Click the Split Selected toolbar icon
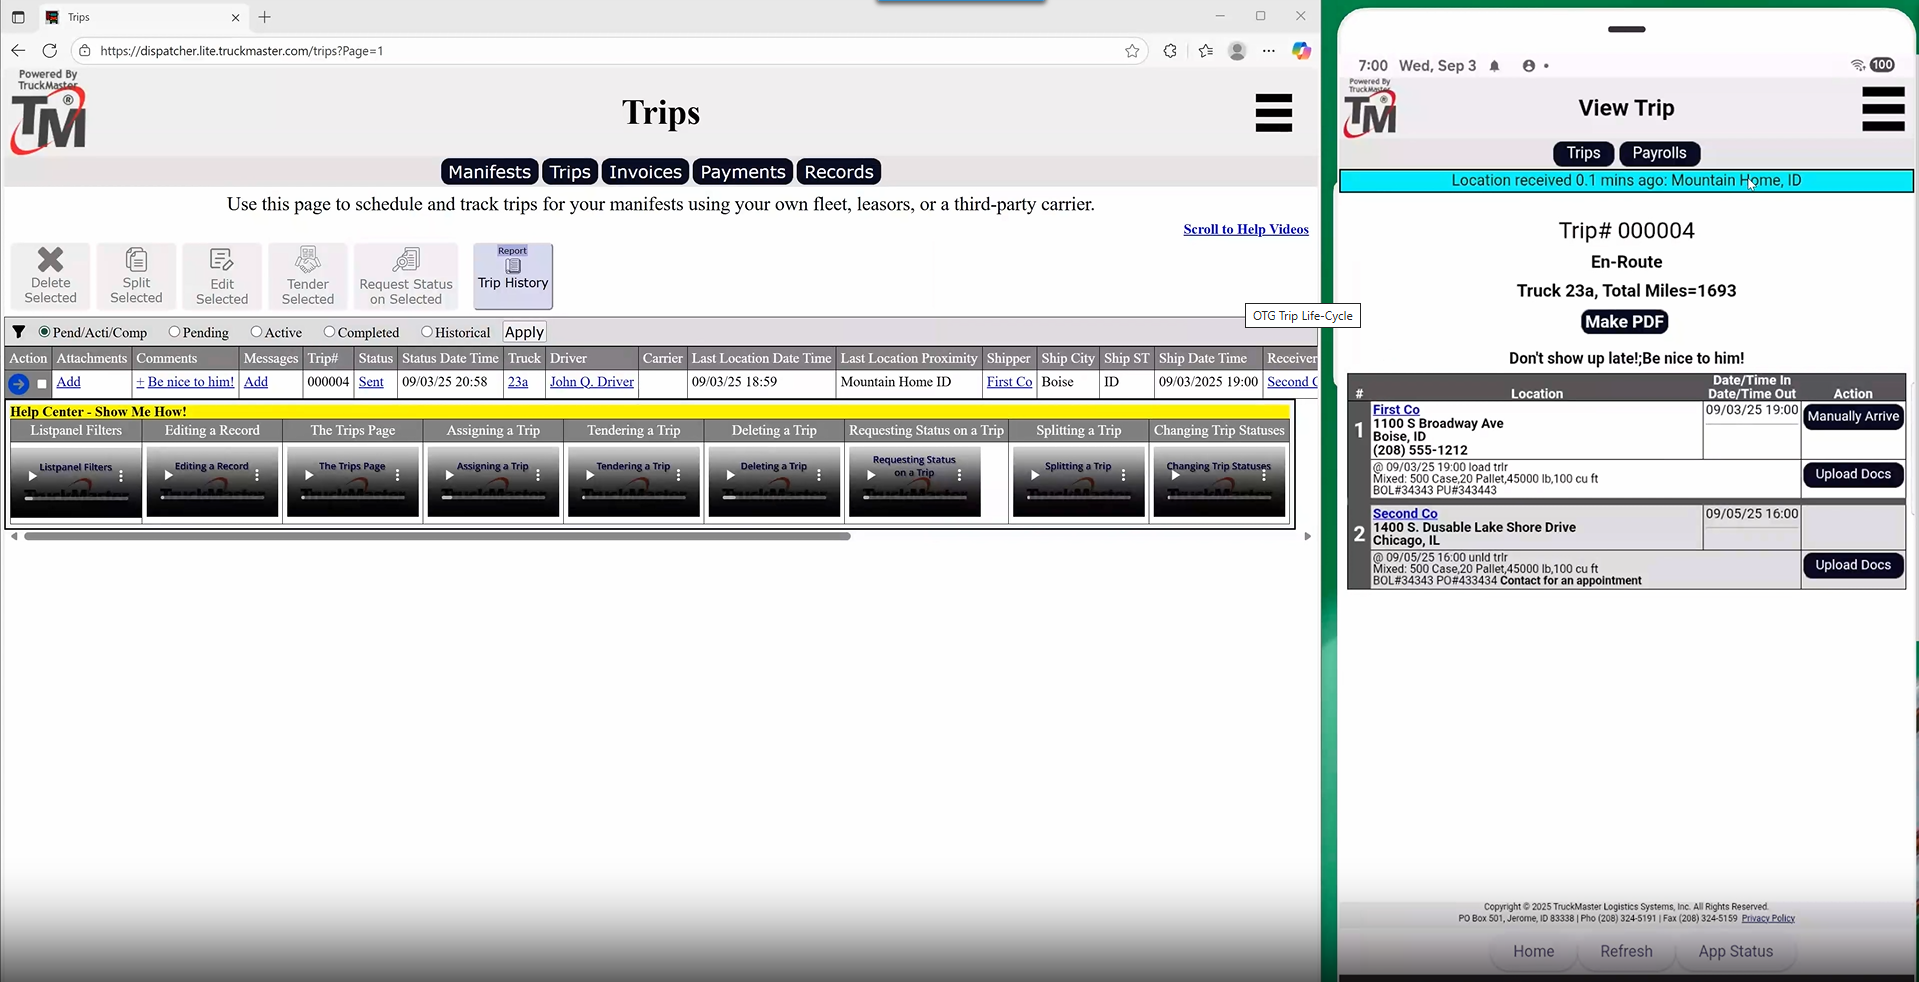 tap(136, 276)
